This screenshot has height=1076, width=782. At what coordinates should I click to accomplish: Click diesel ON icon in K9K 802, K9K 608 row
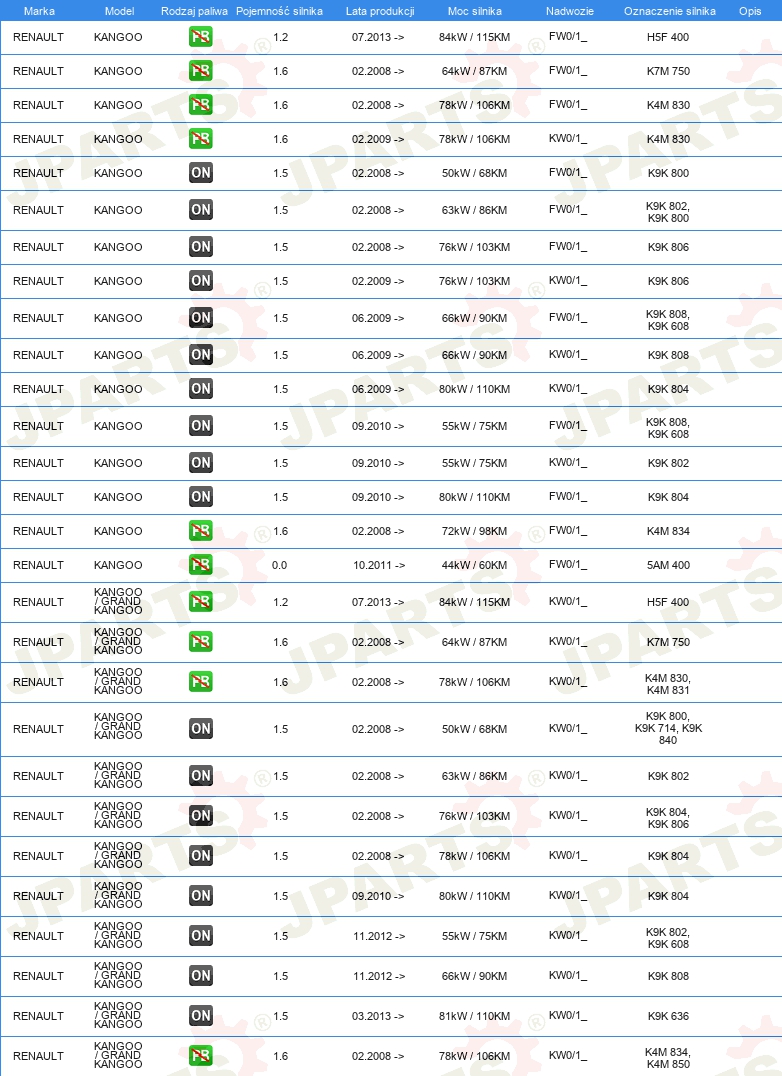pos(201,935)
